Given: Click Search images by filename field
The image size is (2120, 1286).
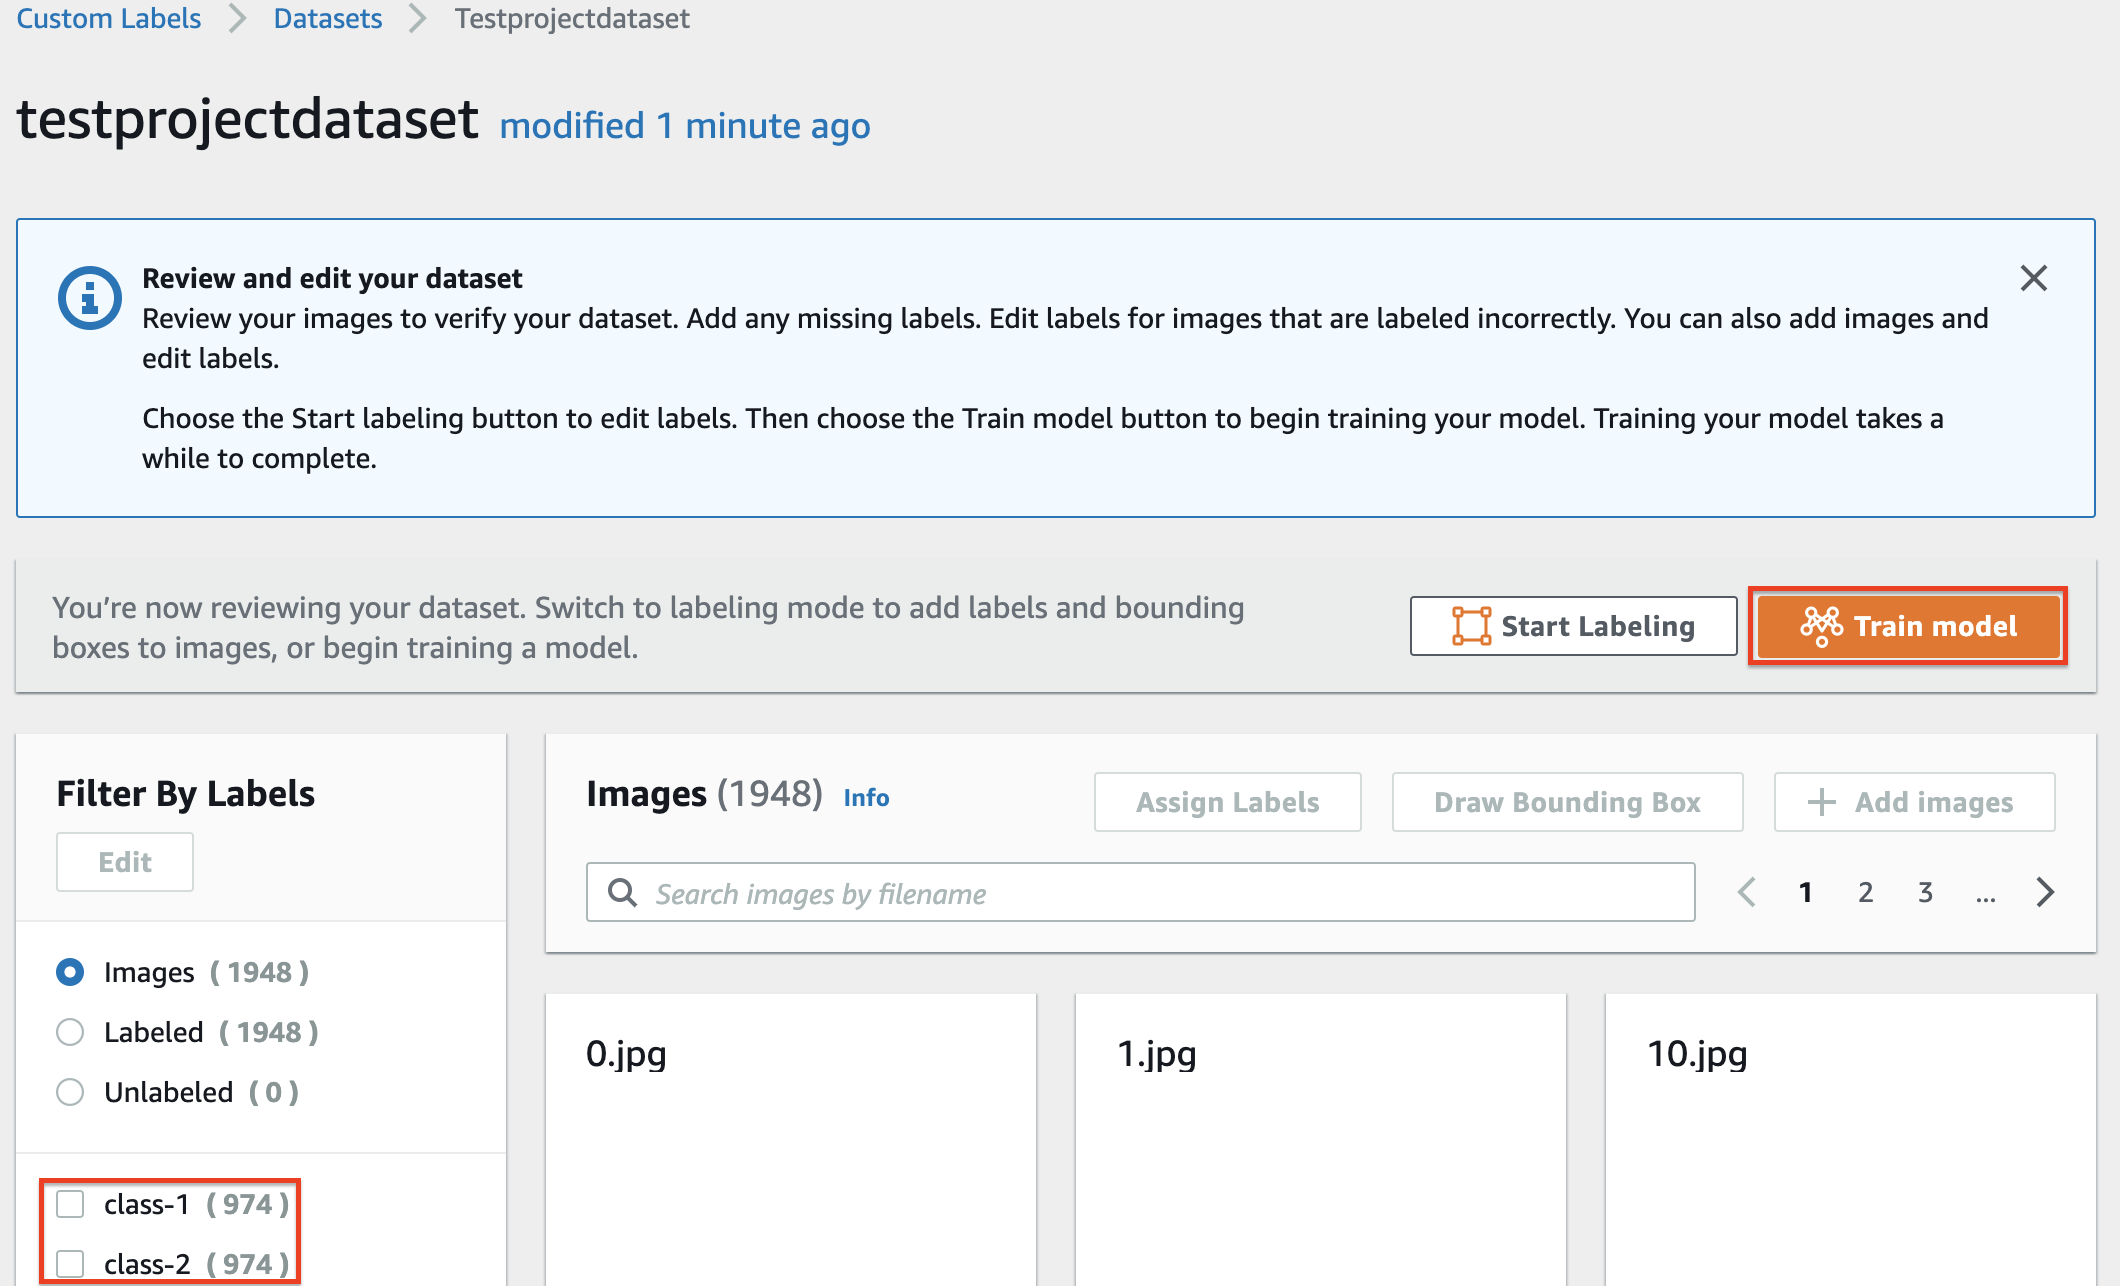Looking at the screenshot, I should pyautogui.click(x=1160, y=892).
